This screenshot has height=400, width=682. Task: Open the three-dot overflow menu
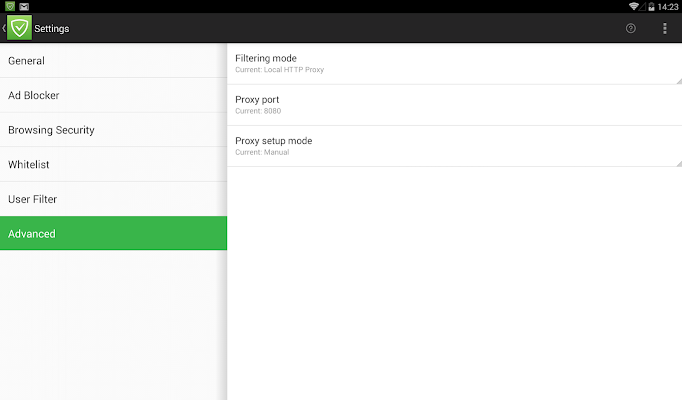[665, 28]
